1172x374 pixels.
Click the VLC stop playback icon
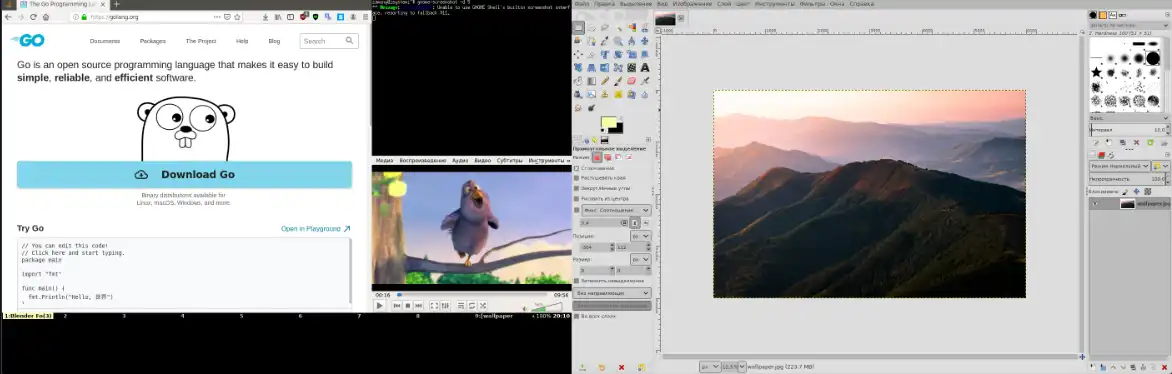(407, 305)
